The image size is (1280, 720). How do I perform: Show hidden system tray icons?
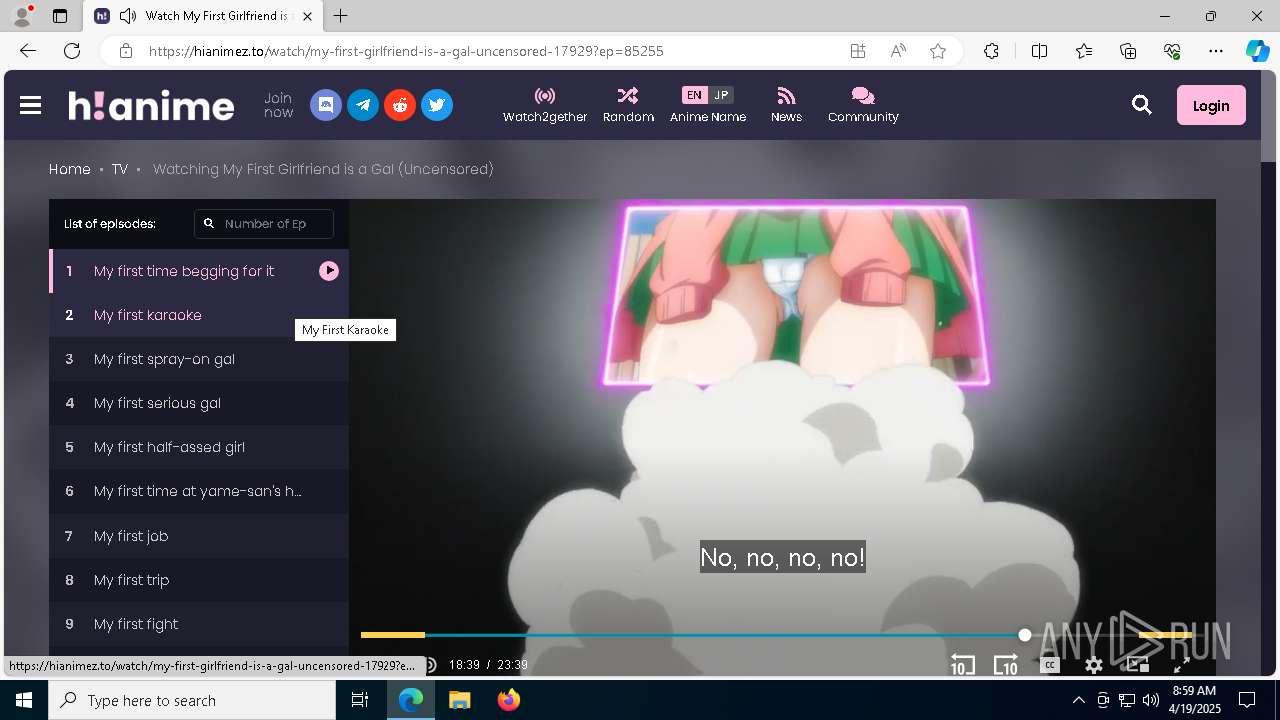click(x=1078, y=700)
